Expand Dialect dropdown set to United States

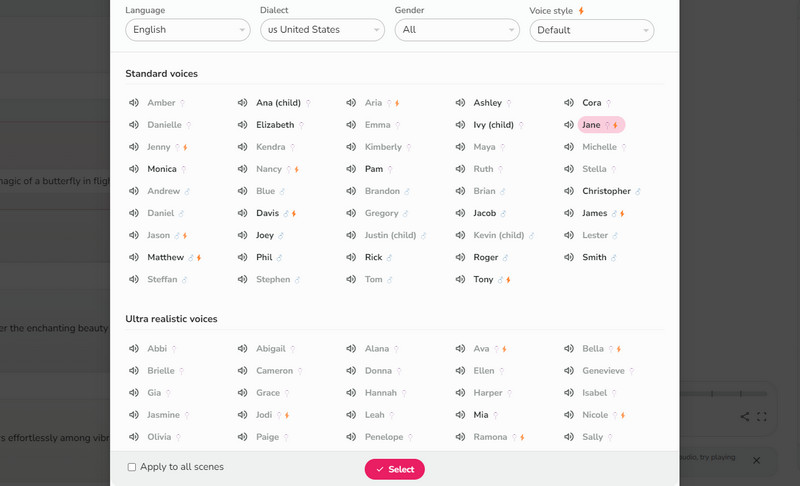(322, 30)
